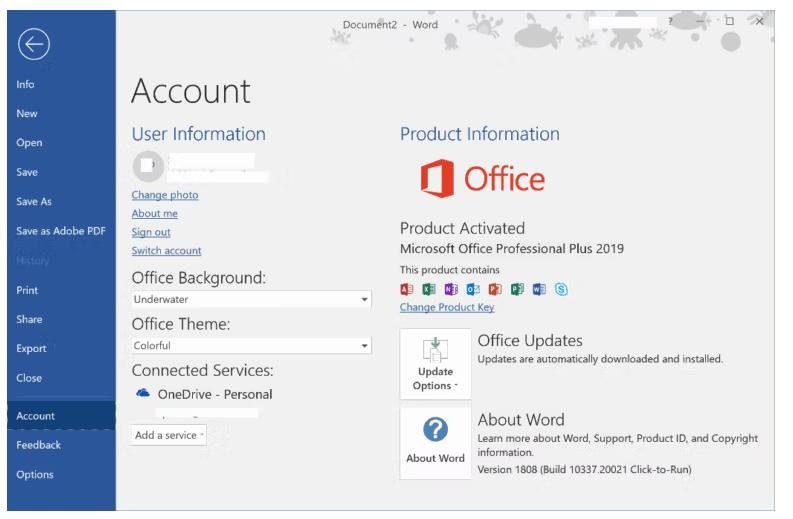Click the back arrow to return to document
The width and height of the screenshot is (793, 519).
click(x=34, y=45)
